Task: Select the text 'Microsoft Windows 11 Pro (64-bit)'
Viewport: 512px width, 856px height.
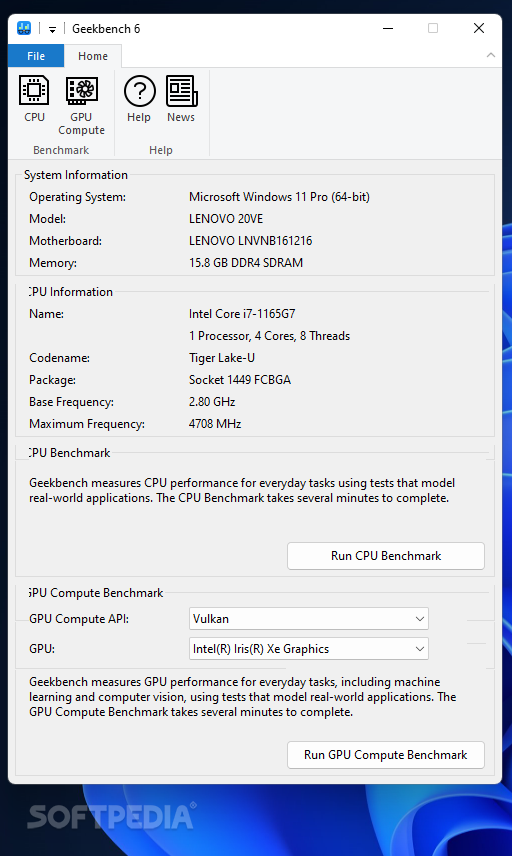Action: [x=279, y=197]
